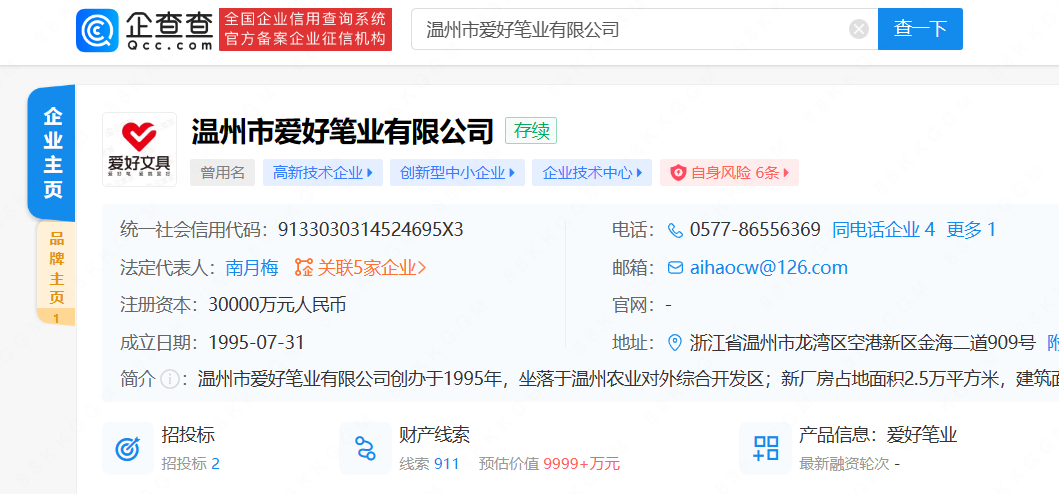The width and height of the screenshot is (1059, 494).
Task: Click the location pin icon next to address
Action: coord(675,343)
